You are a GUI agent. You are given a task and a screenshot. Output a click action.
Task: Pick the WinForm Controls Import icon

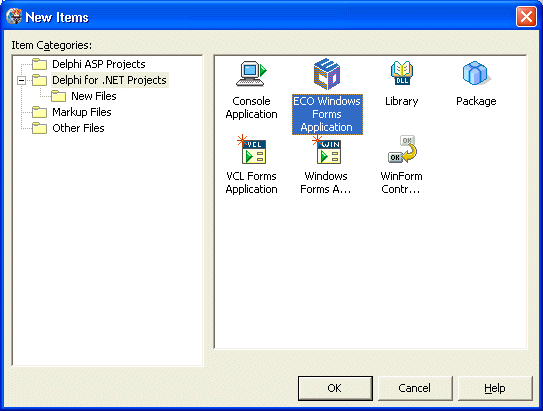[402, 149]
